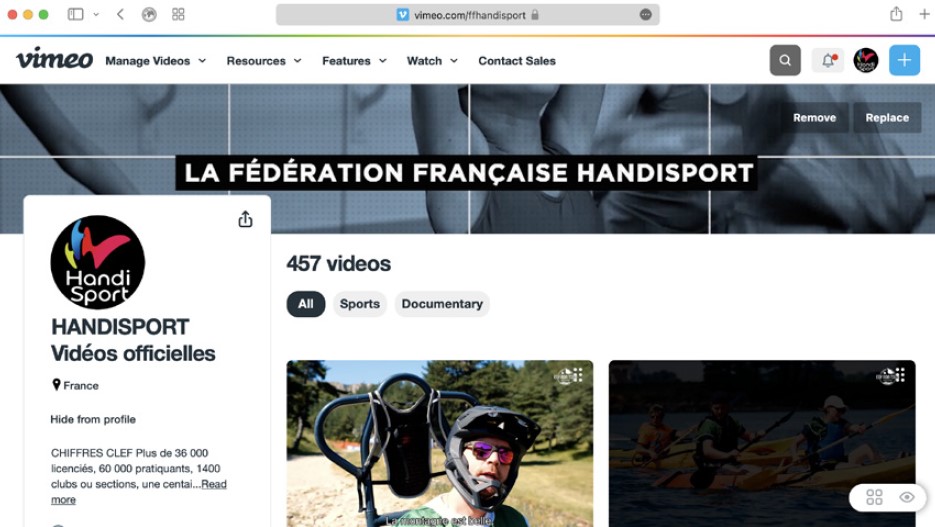Select the Sports filter tab
Image resolution: width=935 pixels, height=527 pixels.
click(360, 304)
